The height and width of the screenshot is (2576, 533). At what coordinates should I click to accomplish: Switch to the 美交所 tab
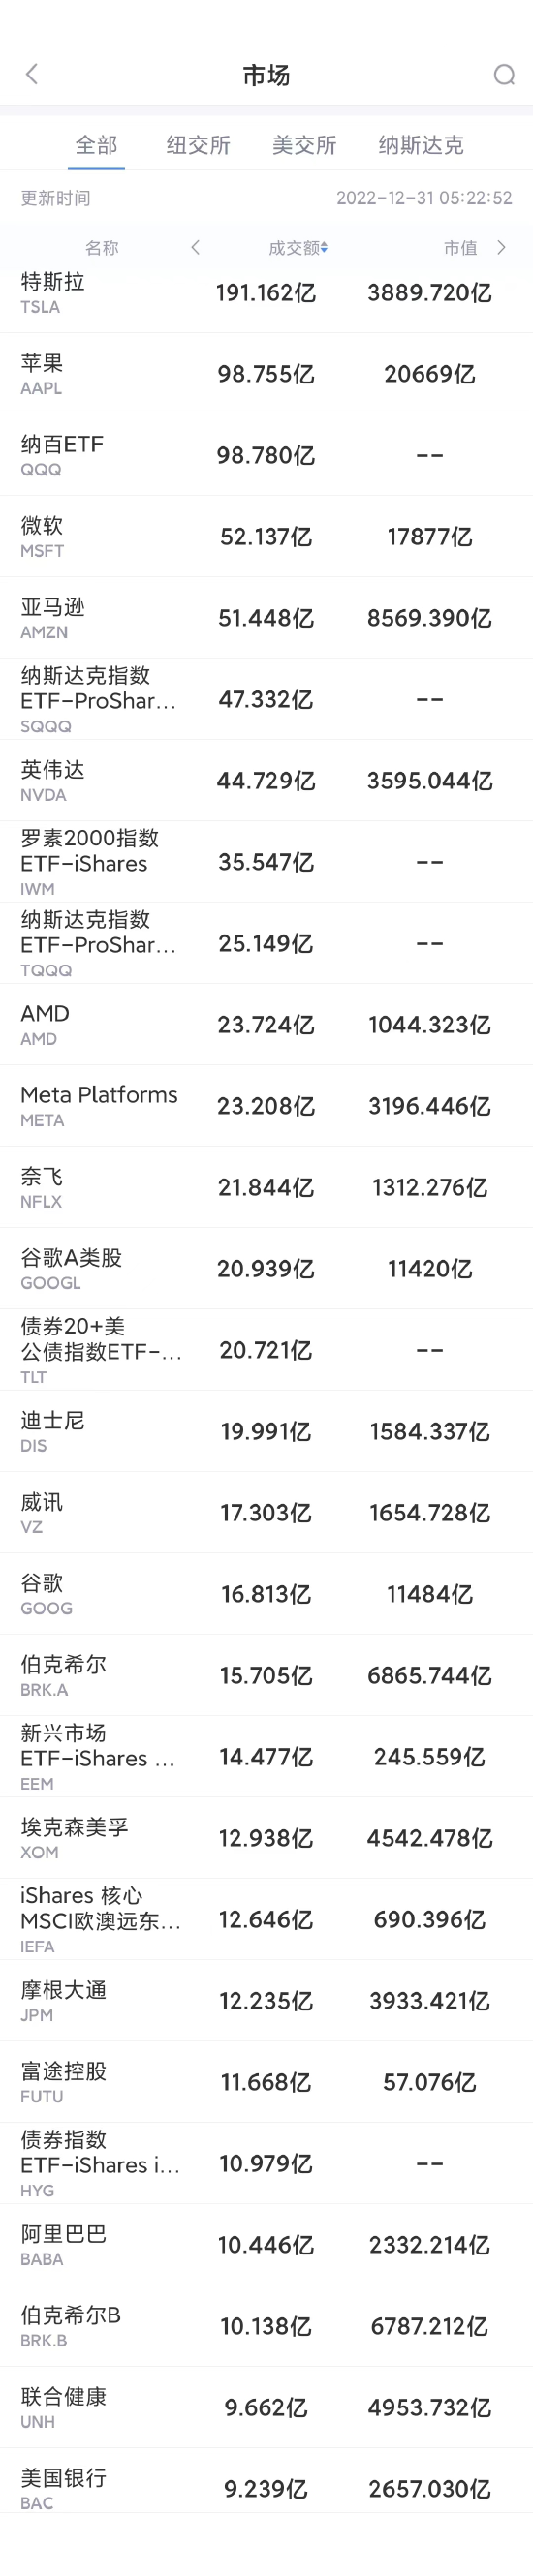(304, 145)
